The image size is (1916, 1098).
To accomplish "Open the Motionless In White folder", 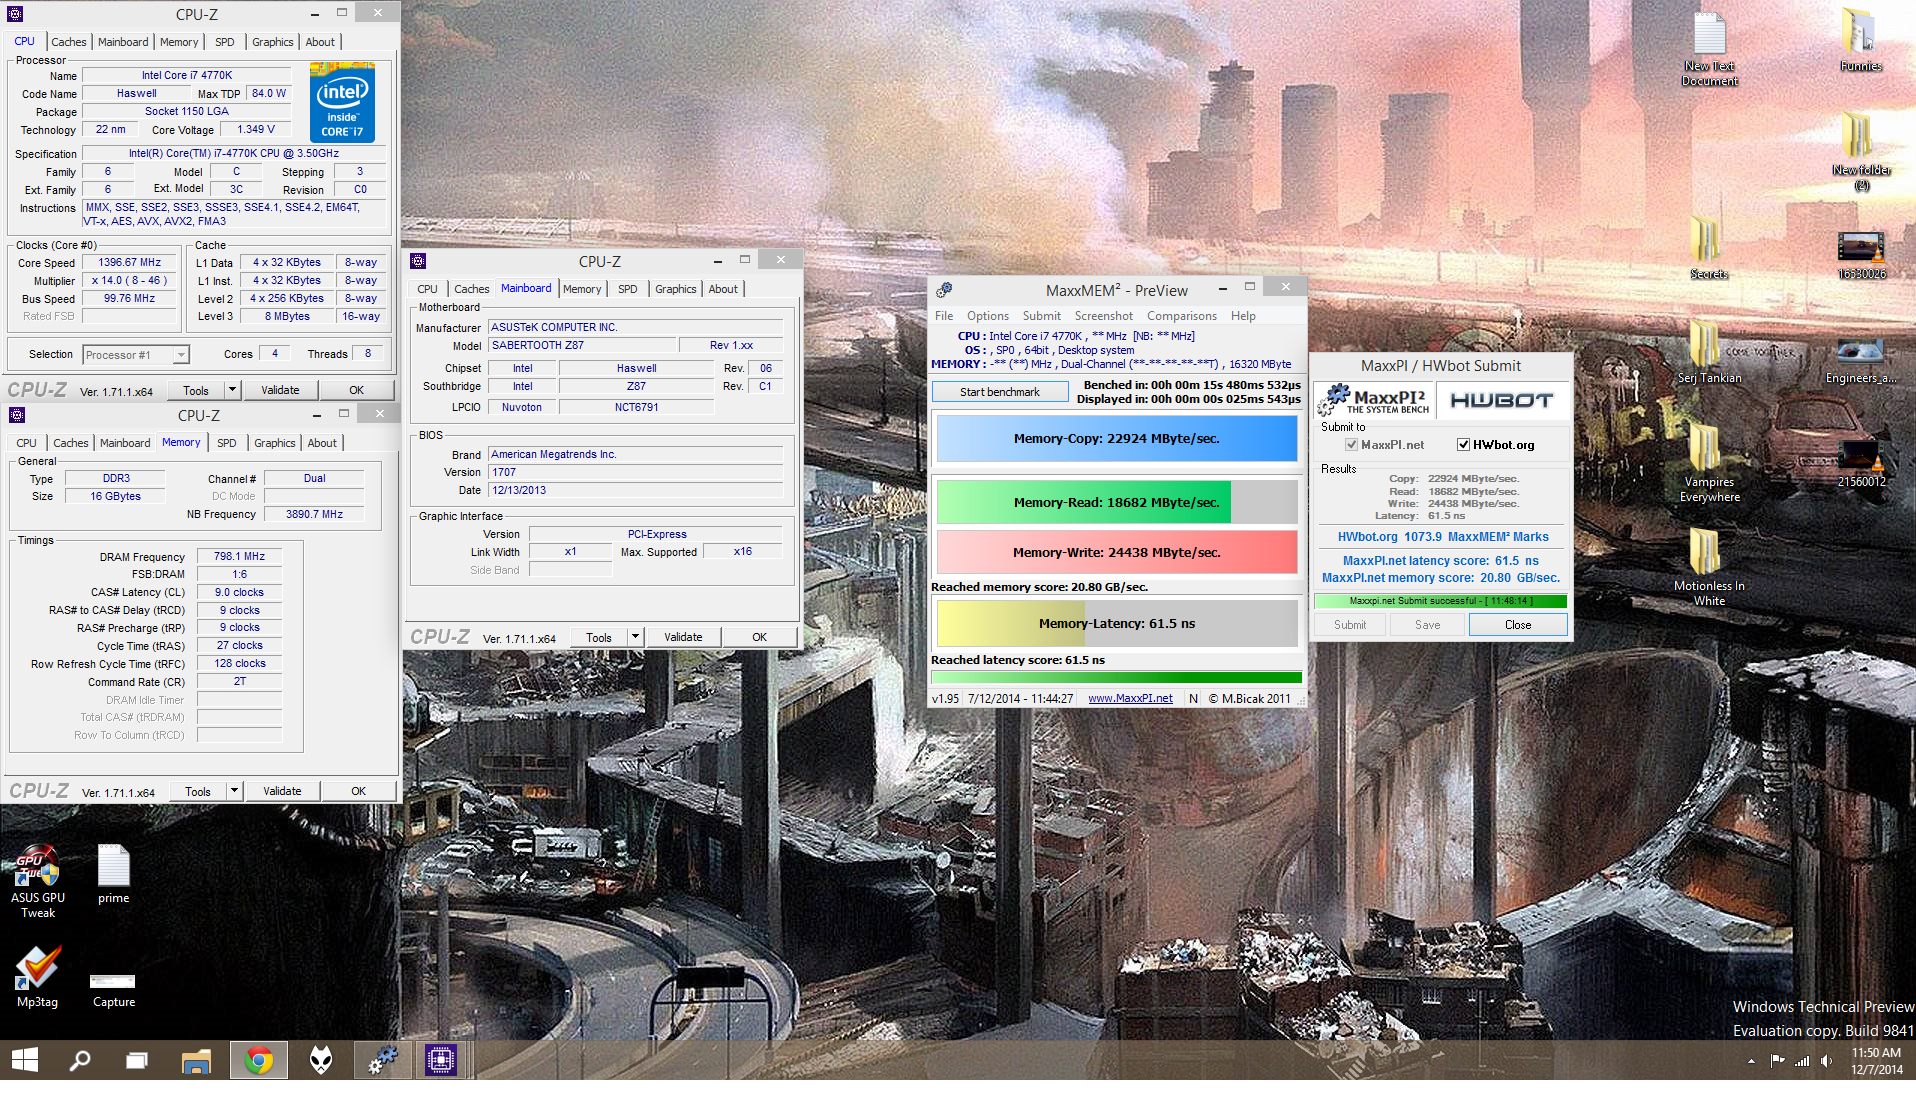I will point(1709,566).
